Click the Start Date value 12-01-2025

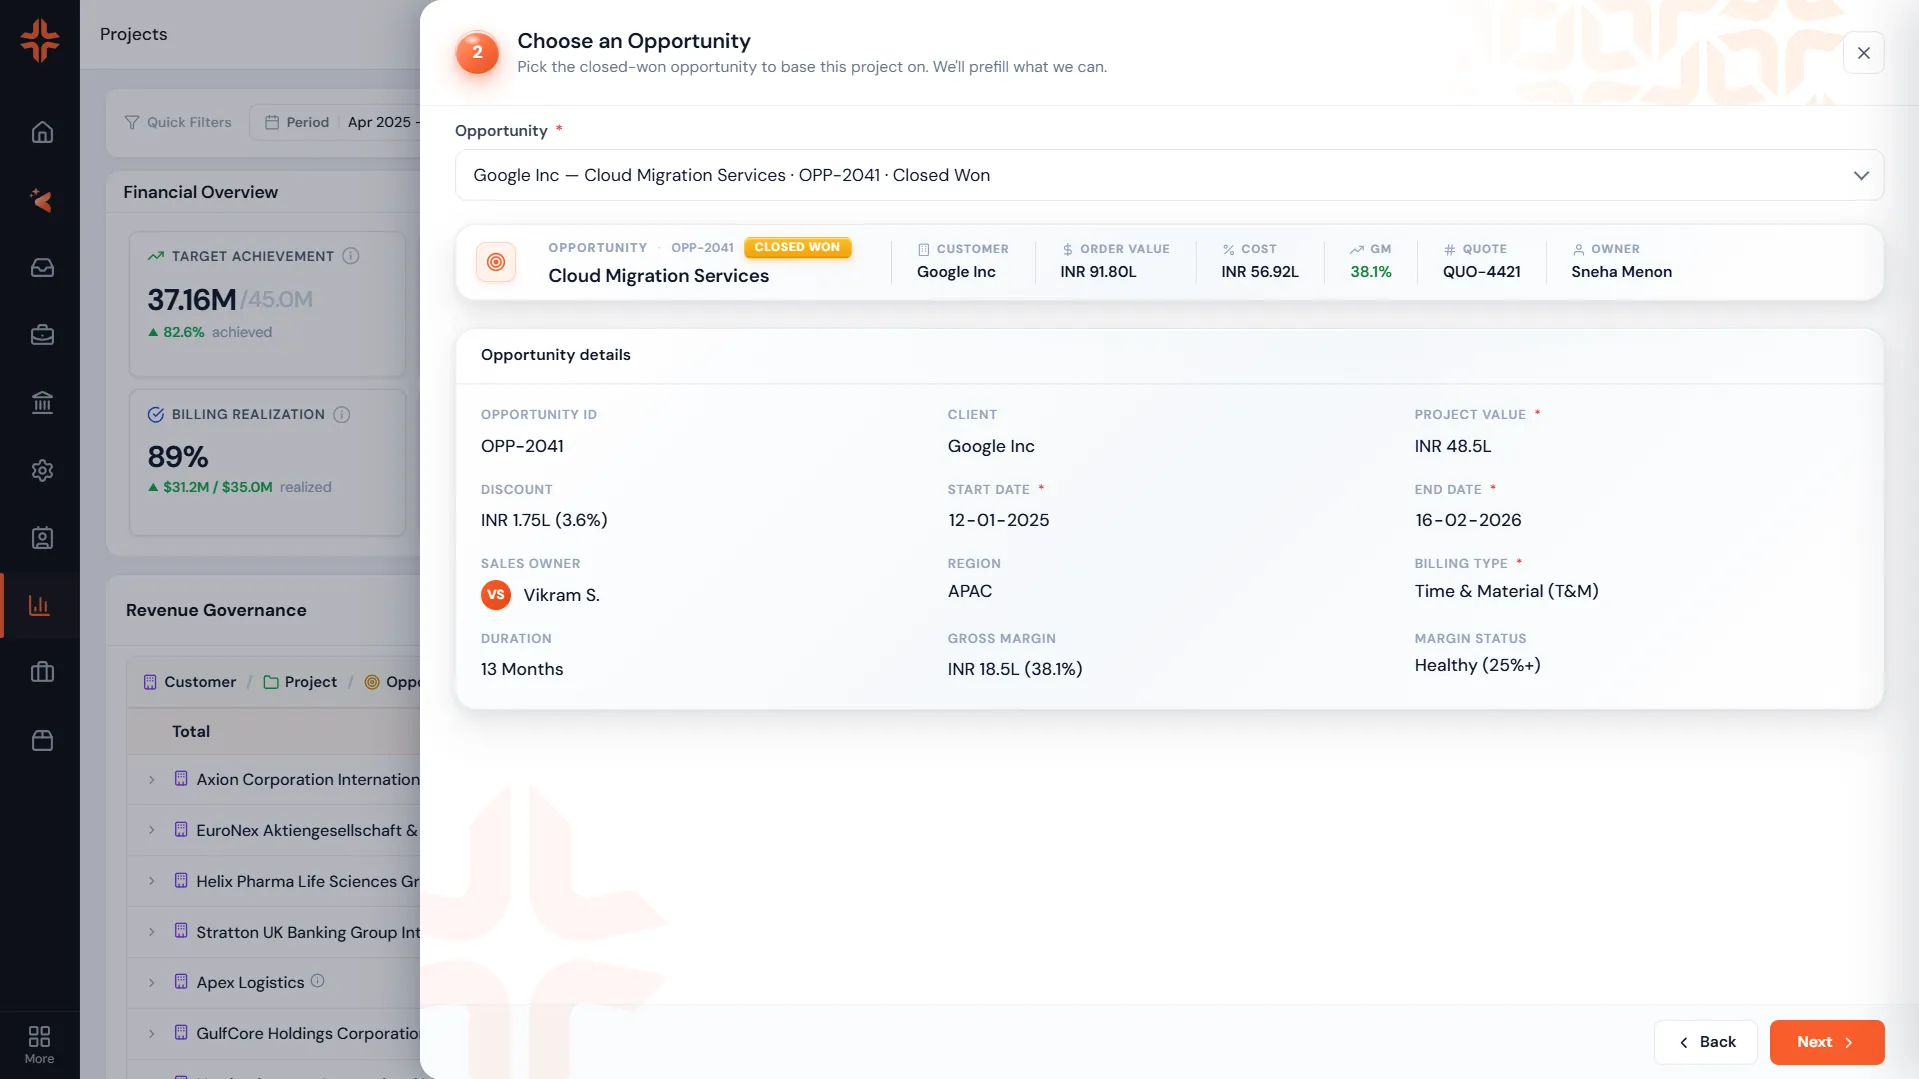[998, 520]
